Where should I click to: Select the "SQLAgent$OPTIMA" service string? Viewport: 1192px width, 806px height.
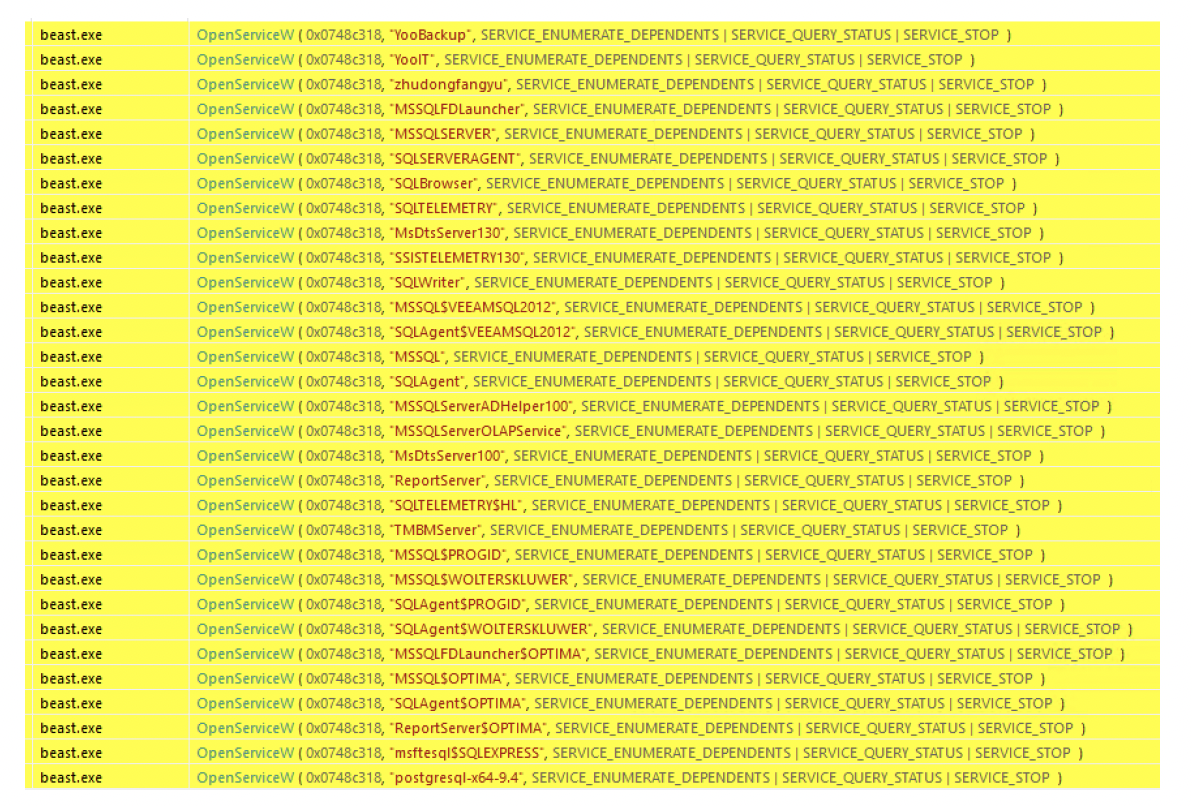click(458, 703)
